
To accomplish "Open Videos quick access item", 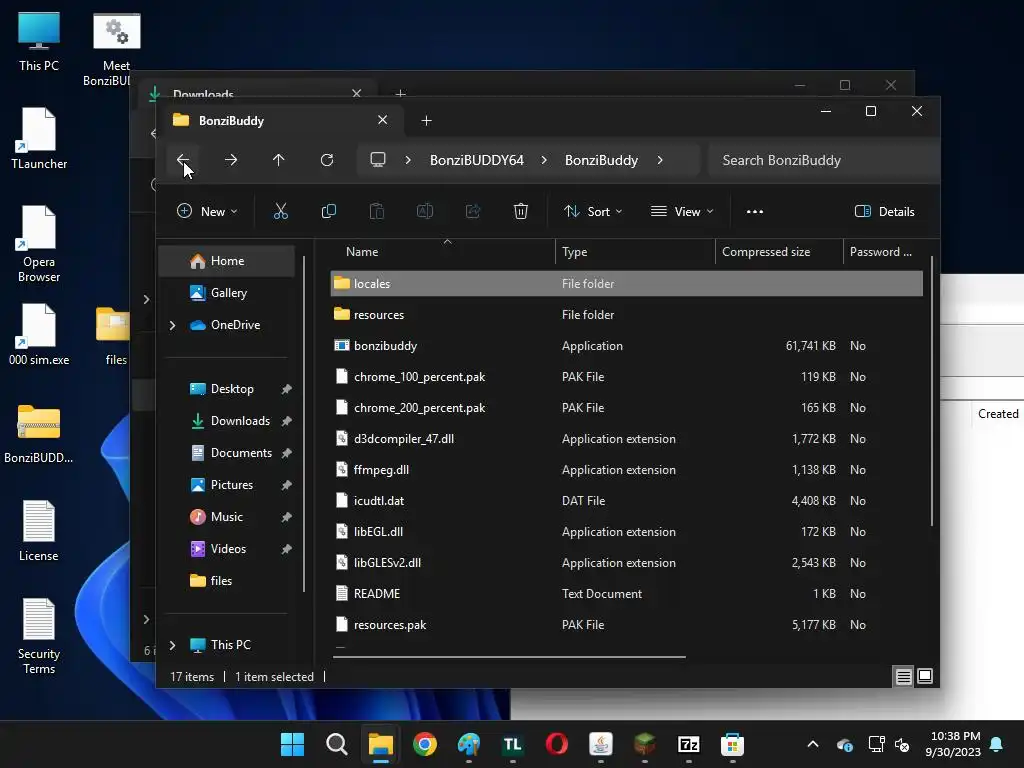I will (x=227, y=549).
